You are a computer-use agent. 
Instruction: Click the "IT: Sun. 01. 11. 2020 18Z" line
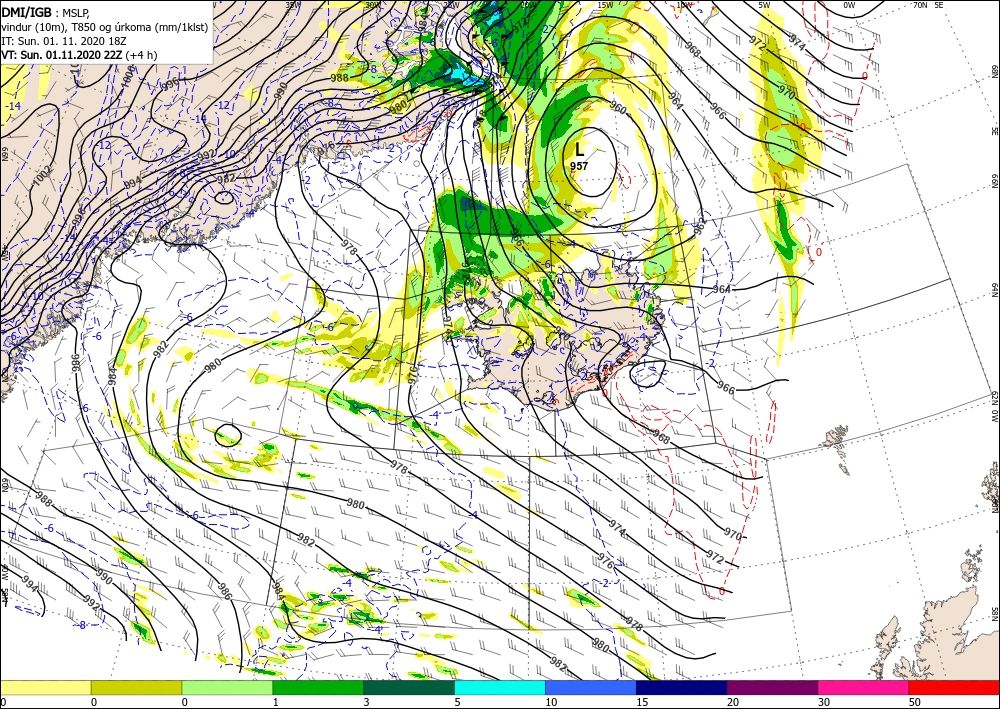[x=62, y=41]
